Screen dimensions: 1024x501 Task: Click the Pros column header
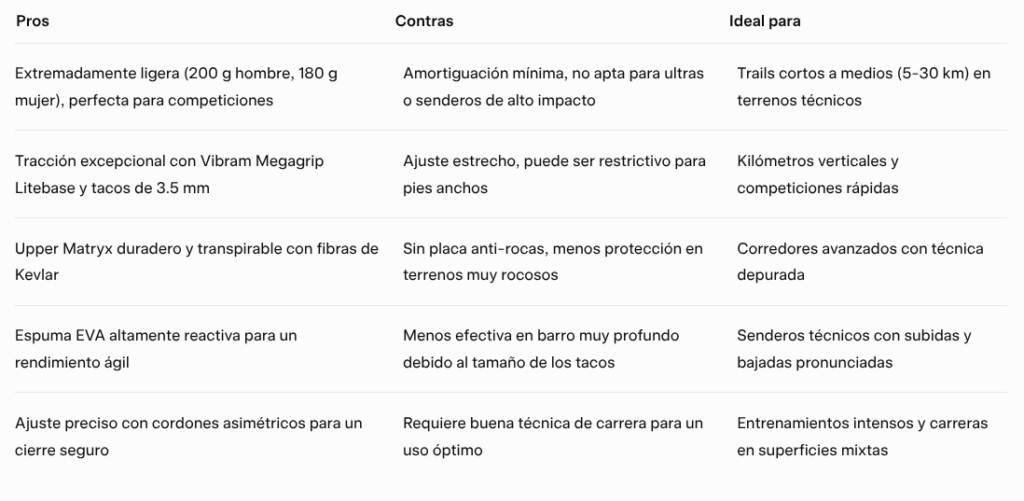click(33, 21)
